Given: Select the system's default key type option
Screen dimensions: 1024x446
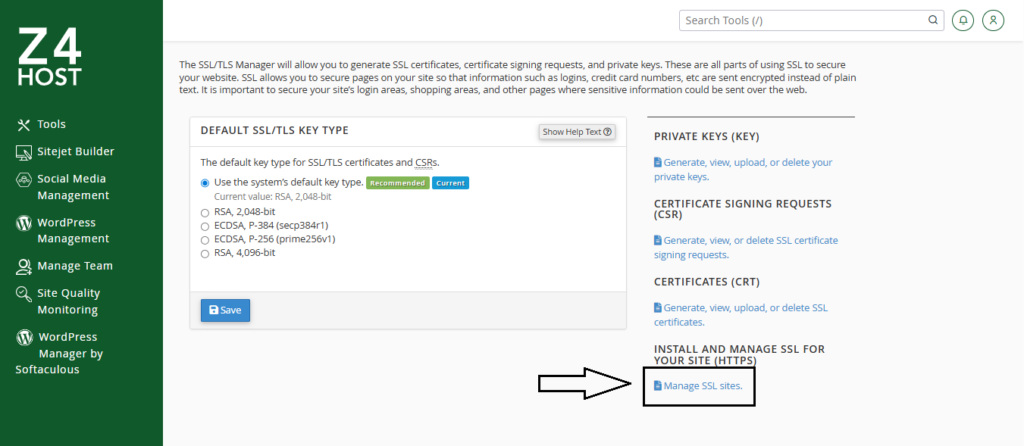Looking at the screenshot, I should tap(205, 183).
